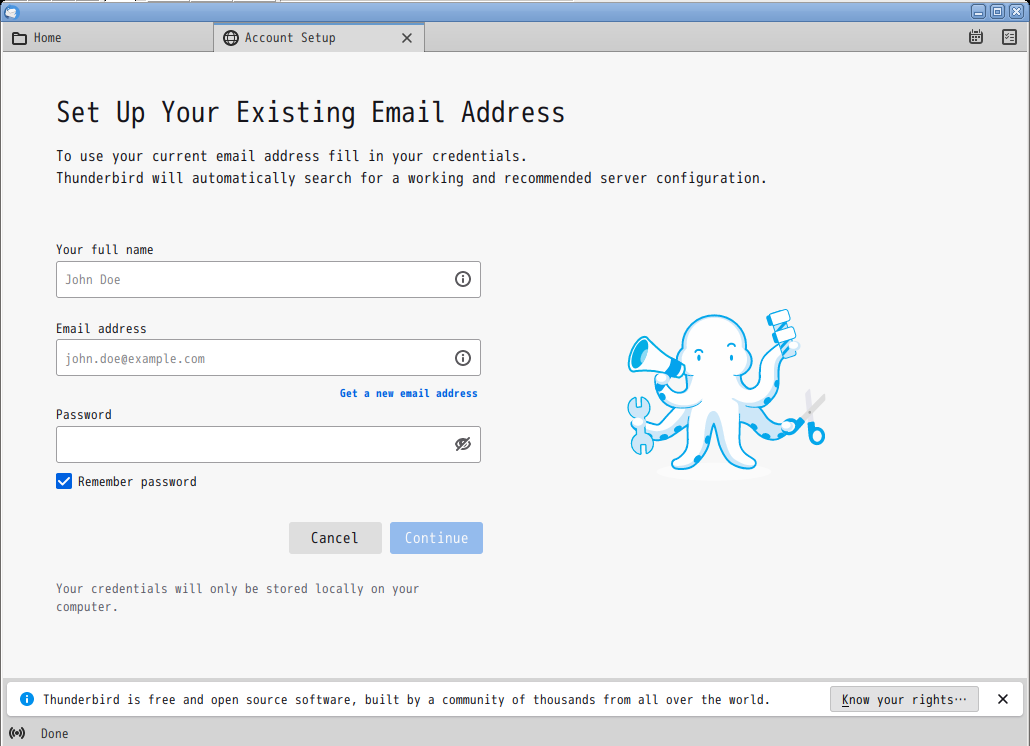The width and height of the screenshot is (1030, 746).
Task: Click the info icon in full name field
Action: click(463, 279)
